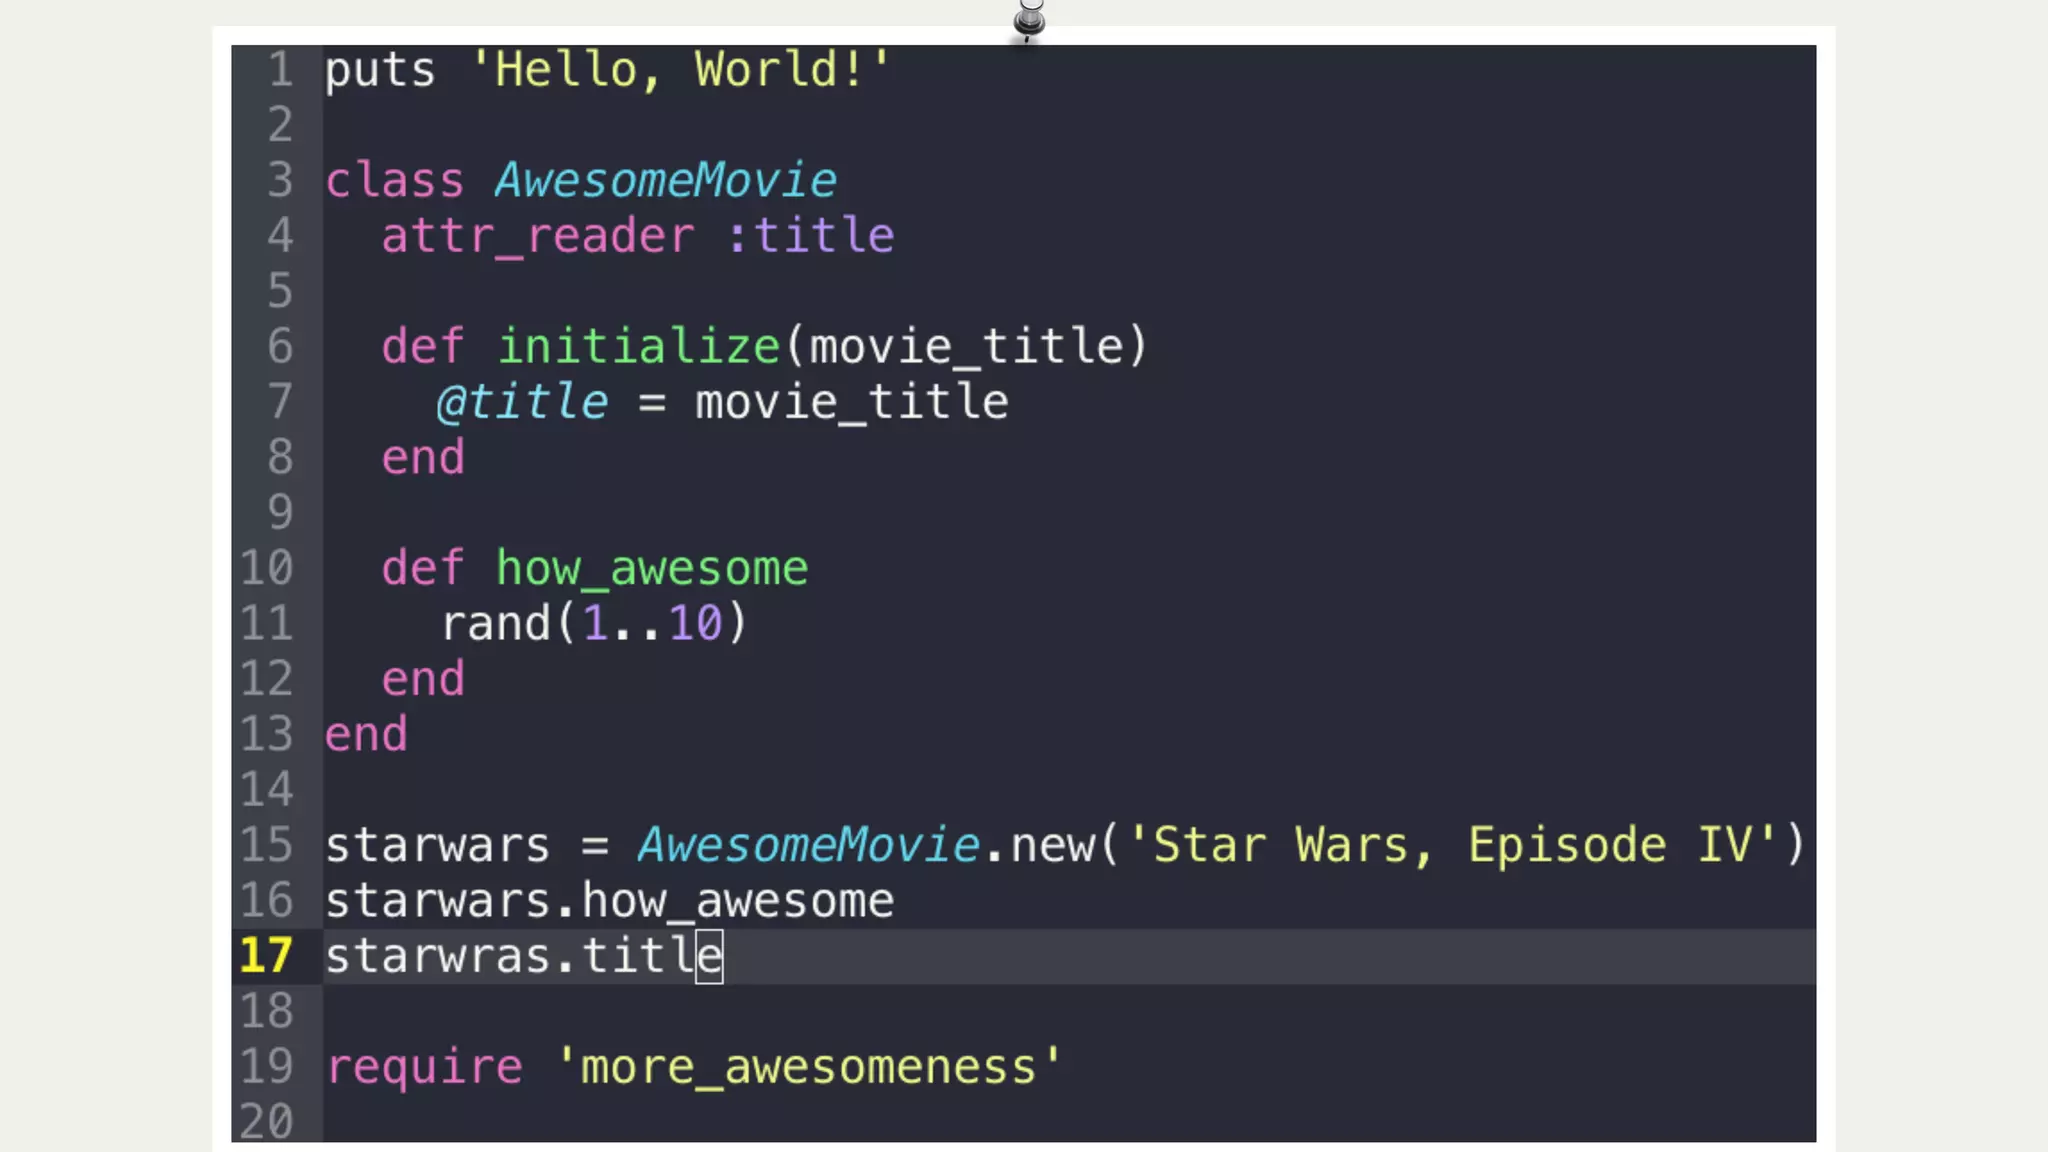The width and height of the screenshot is (2048, 1152).
Task: Click the AwesomeMovie class name on line 3
Action: coord(665,181)
